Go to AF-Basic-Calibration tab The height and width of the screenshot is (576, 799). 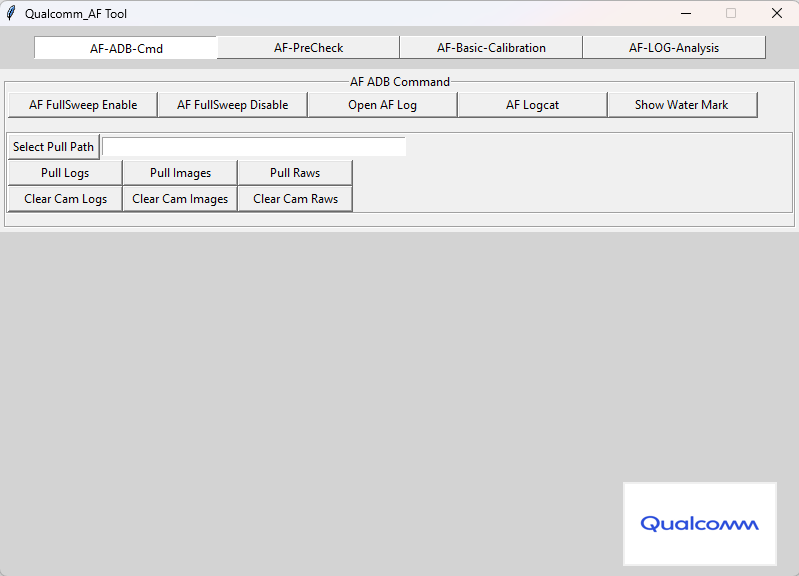point(491,47)
